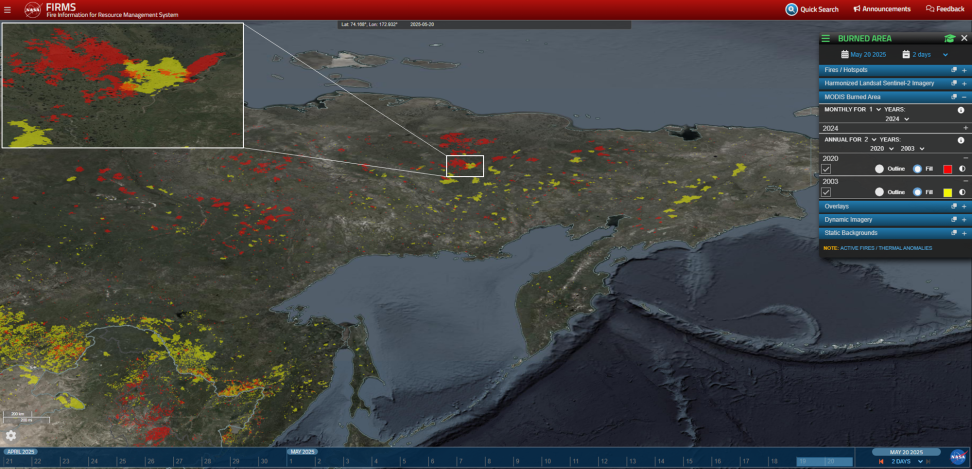This screenshot has width=972, height=469.
Task: Click the Quick Search magnifier icon
Action: [791, 9]
